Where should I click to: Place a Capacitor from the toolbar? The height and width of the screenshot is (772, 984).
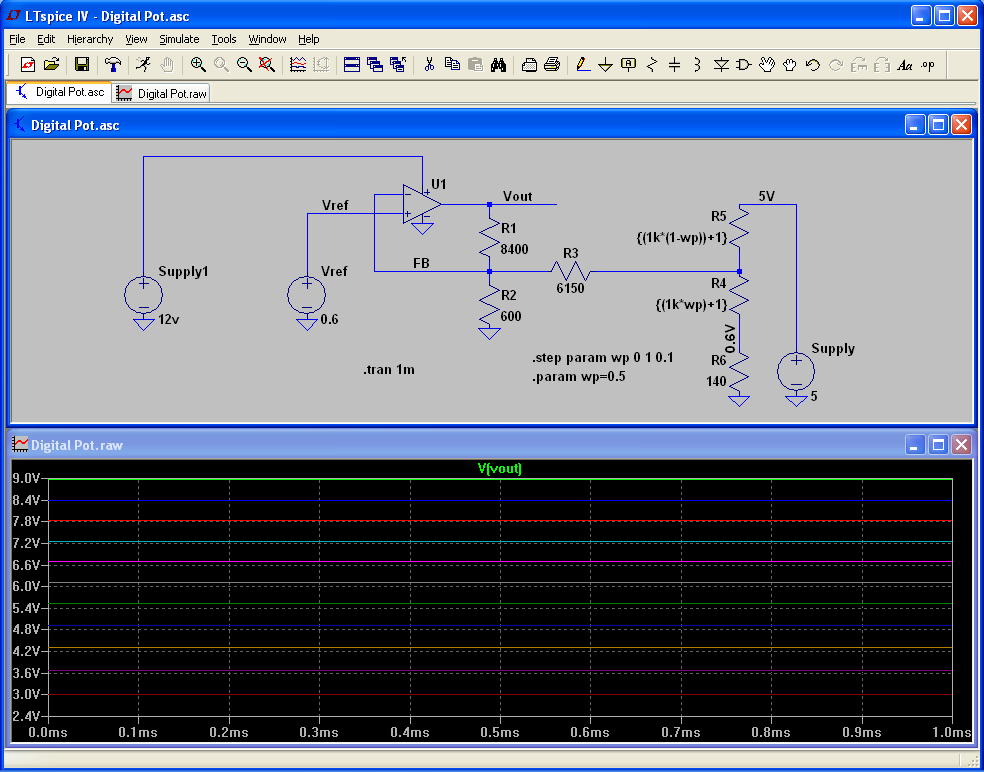click(x=675, y=64)
